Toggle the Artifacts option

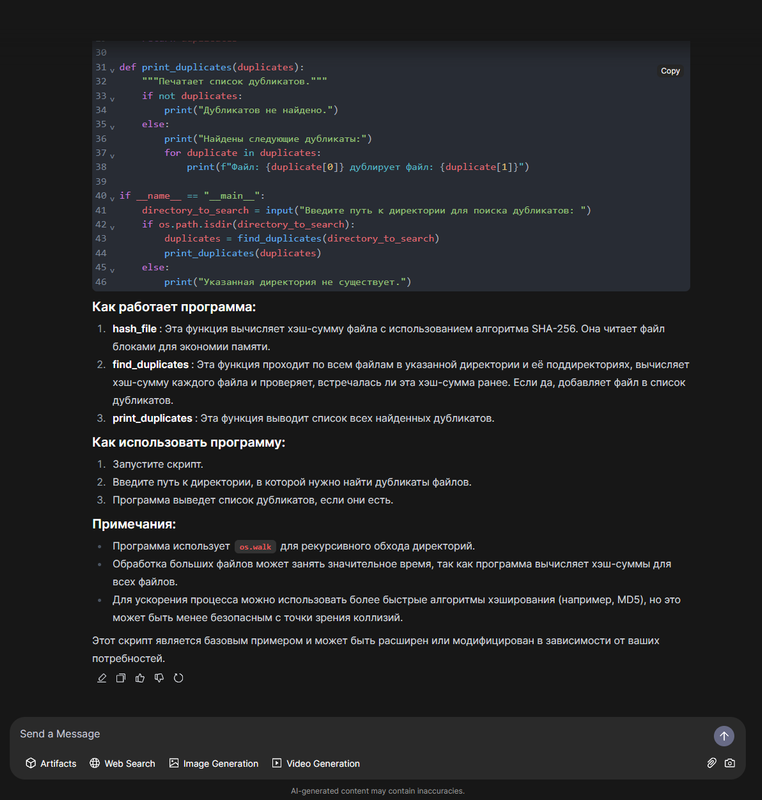coord(51,763)
